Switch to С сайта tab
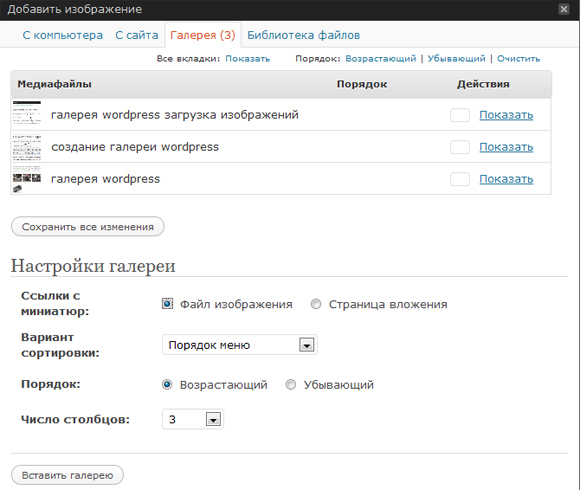Viewport: 580px width, 490px height. (x=136, y=35)
